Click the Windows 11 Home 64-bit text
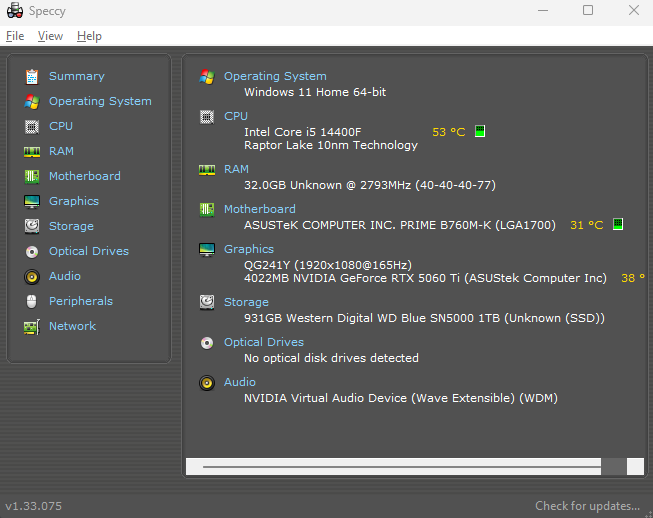Viewport: 653px width, 518px height. 315,92
